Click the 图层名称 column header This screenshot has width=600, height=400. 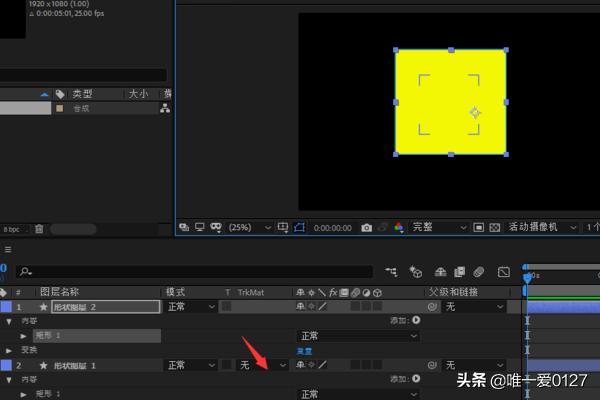[x=60, y=292]
